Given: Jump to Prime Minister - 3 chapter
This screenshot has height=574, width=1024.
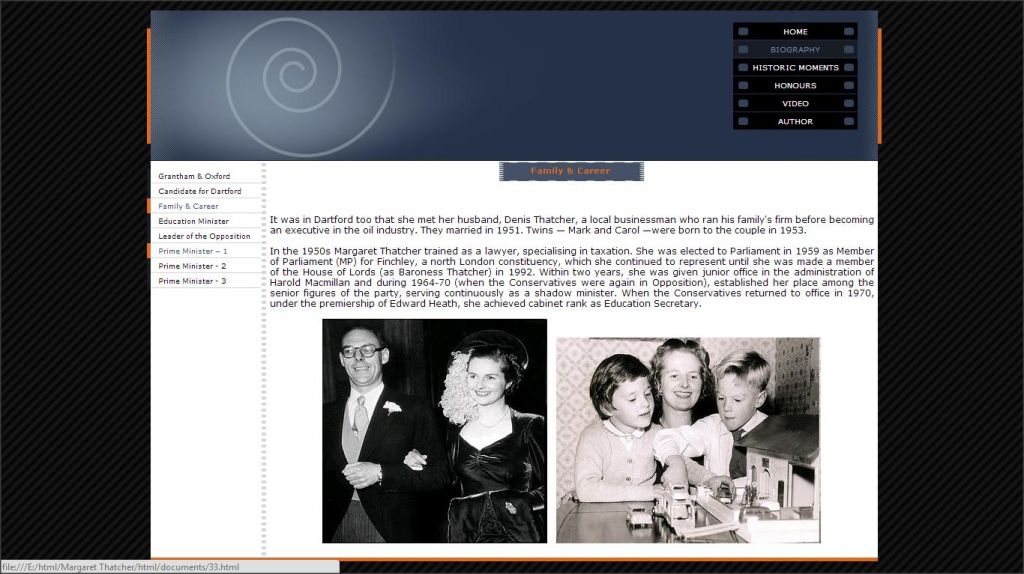Looking at the screenshot, I should [x=192, y=281].
